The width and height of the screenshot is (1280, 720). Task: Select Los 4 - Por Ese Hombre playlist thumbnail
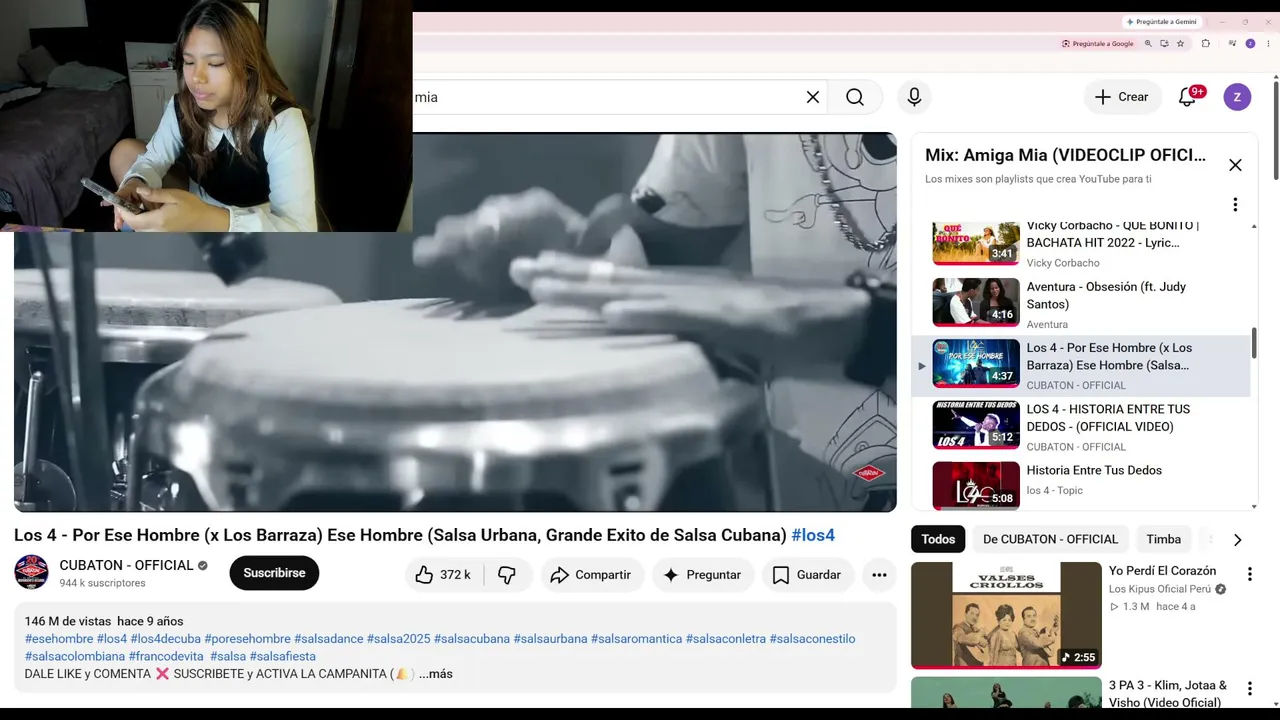coord(976,363)
